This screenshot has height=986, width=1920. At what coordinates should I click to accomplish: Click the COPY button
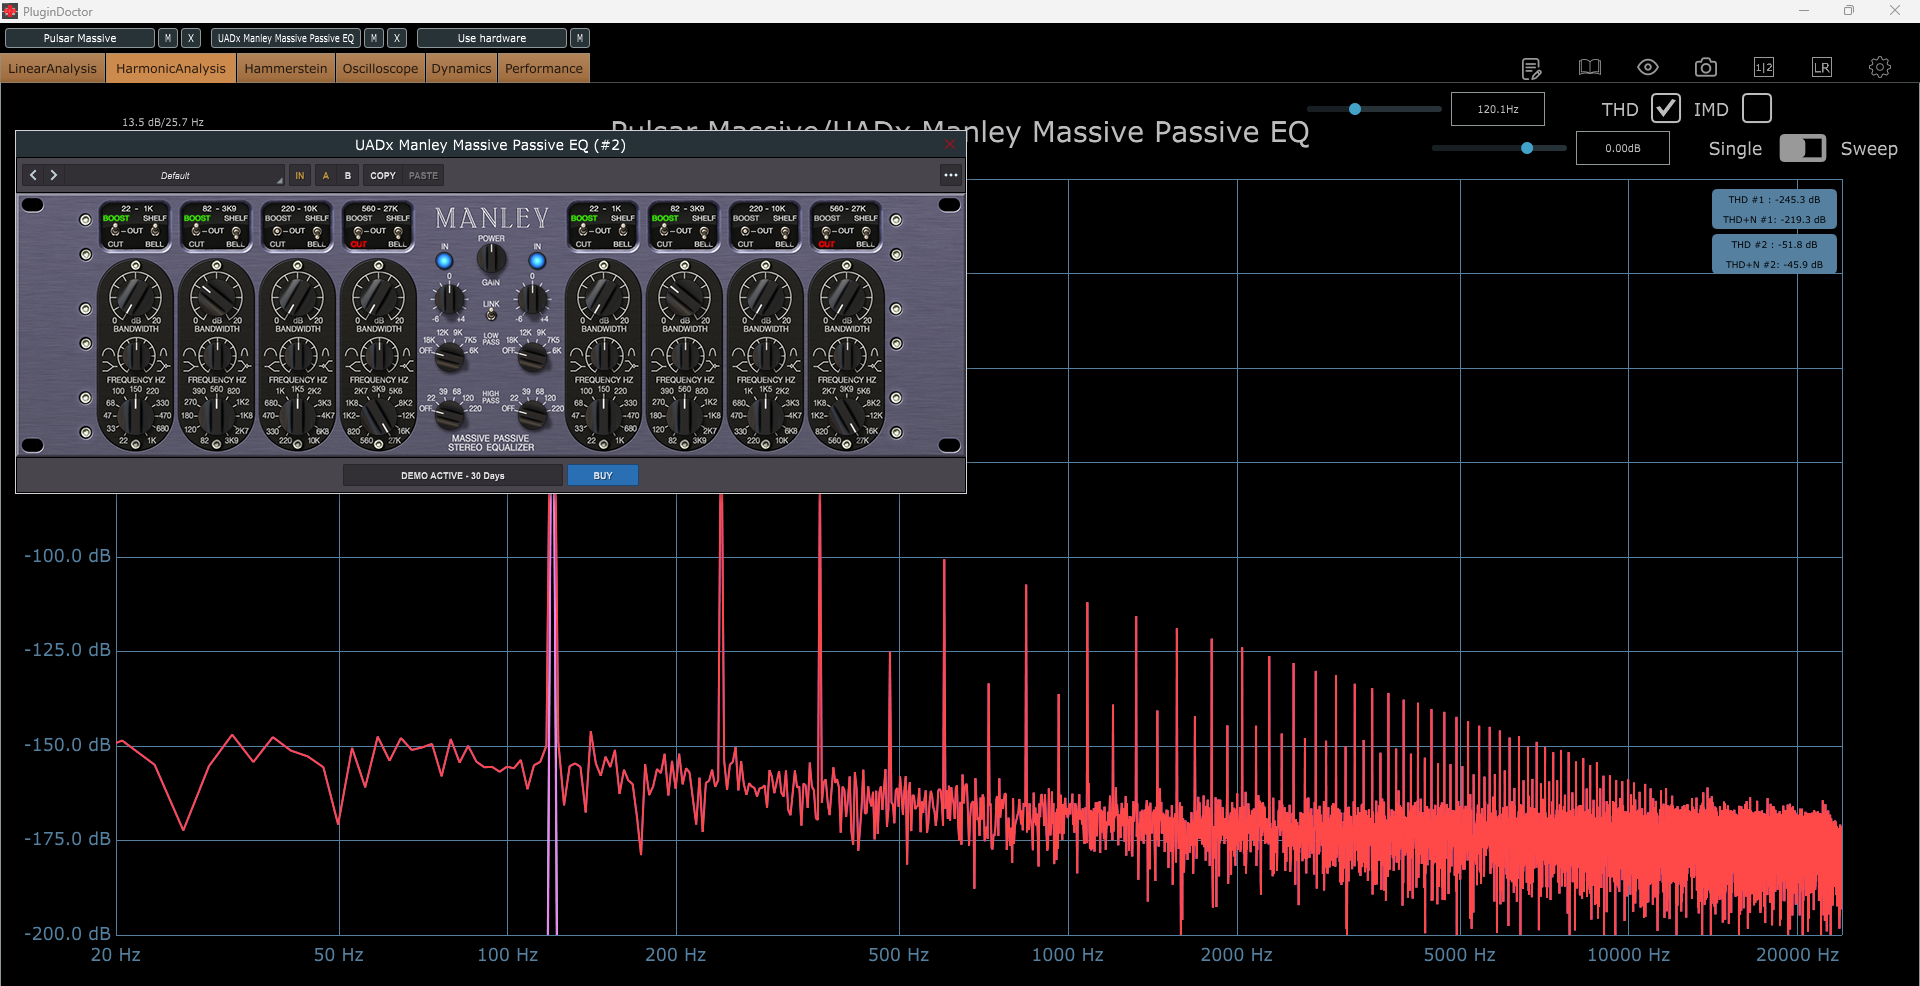383,175
